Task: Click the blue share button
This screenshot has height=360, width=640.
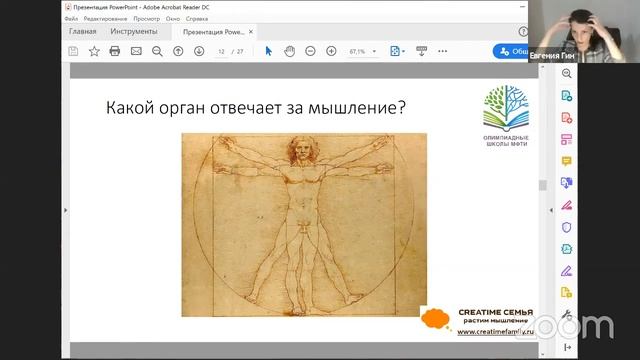Action: (x=511, y=51)
